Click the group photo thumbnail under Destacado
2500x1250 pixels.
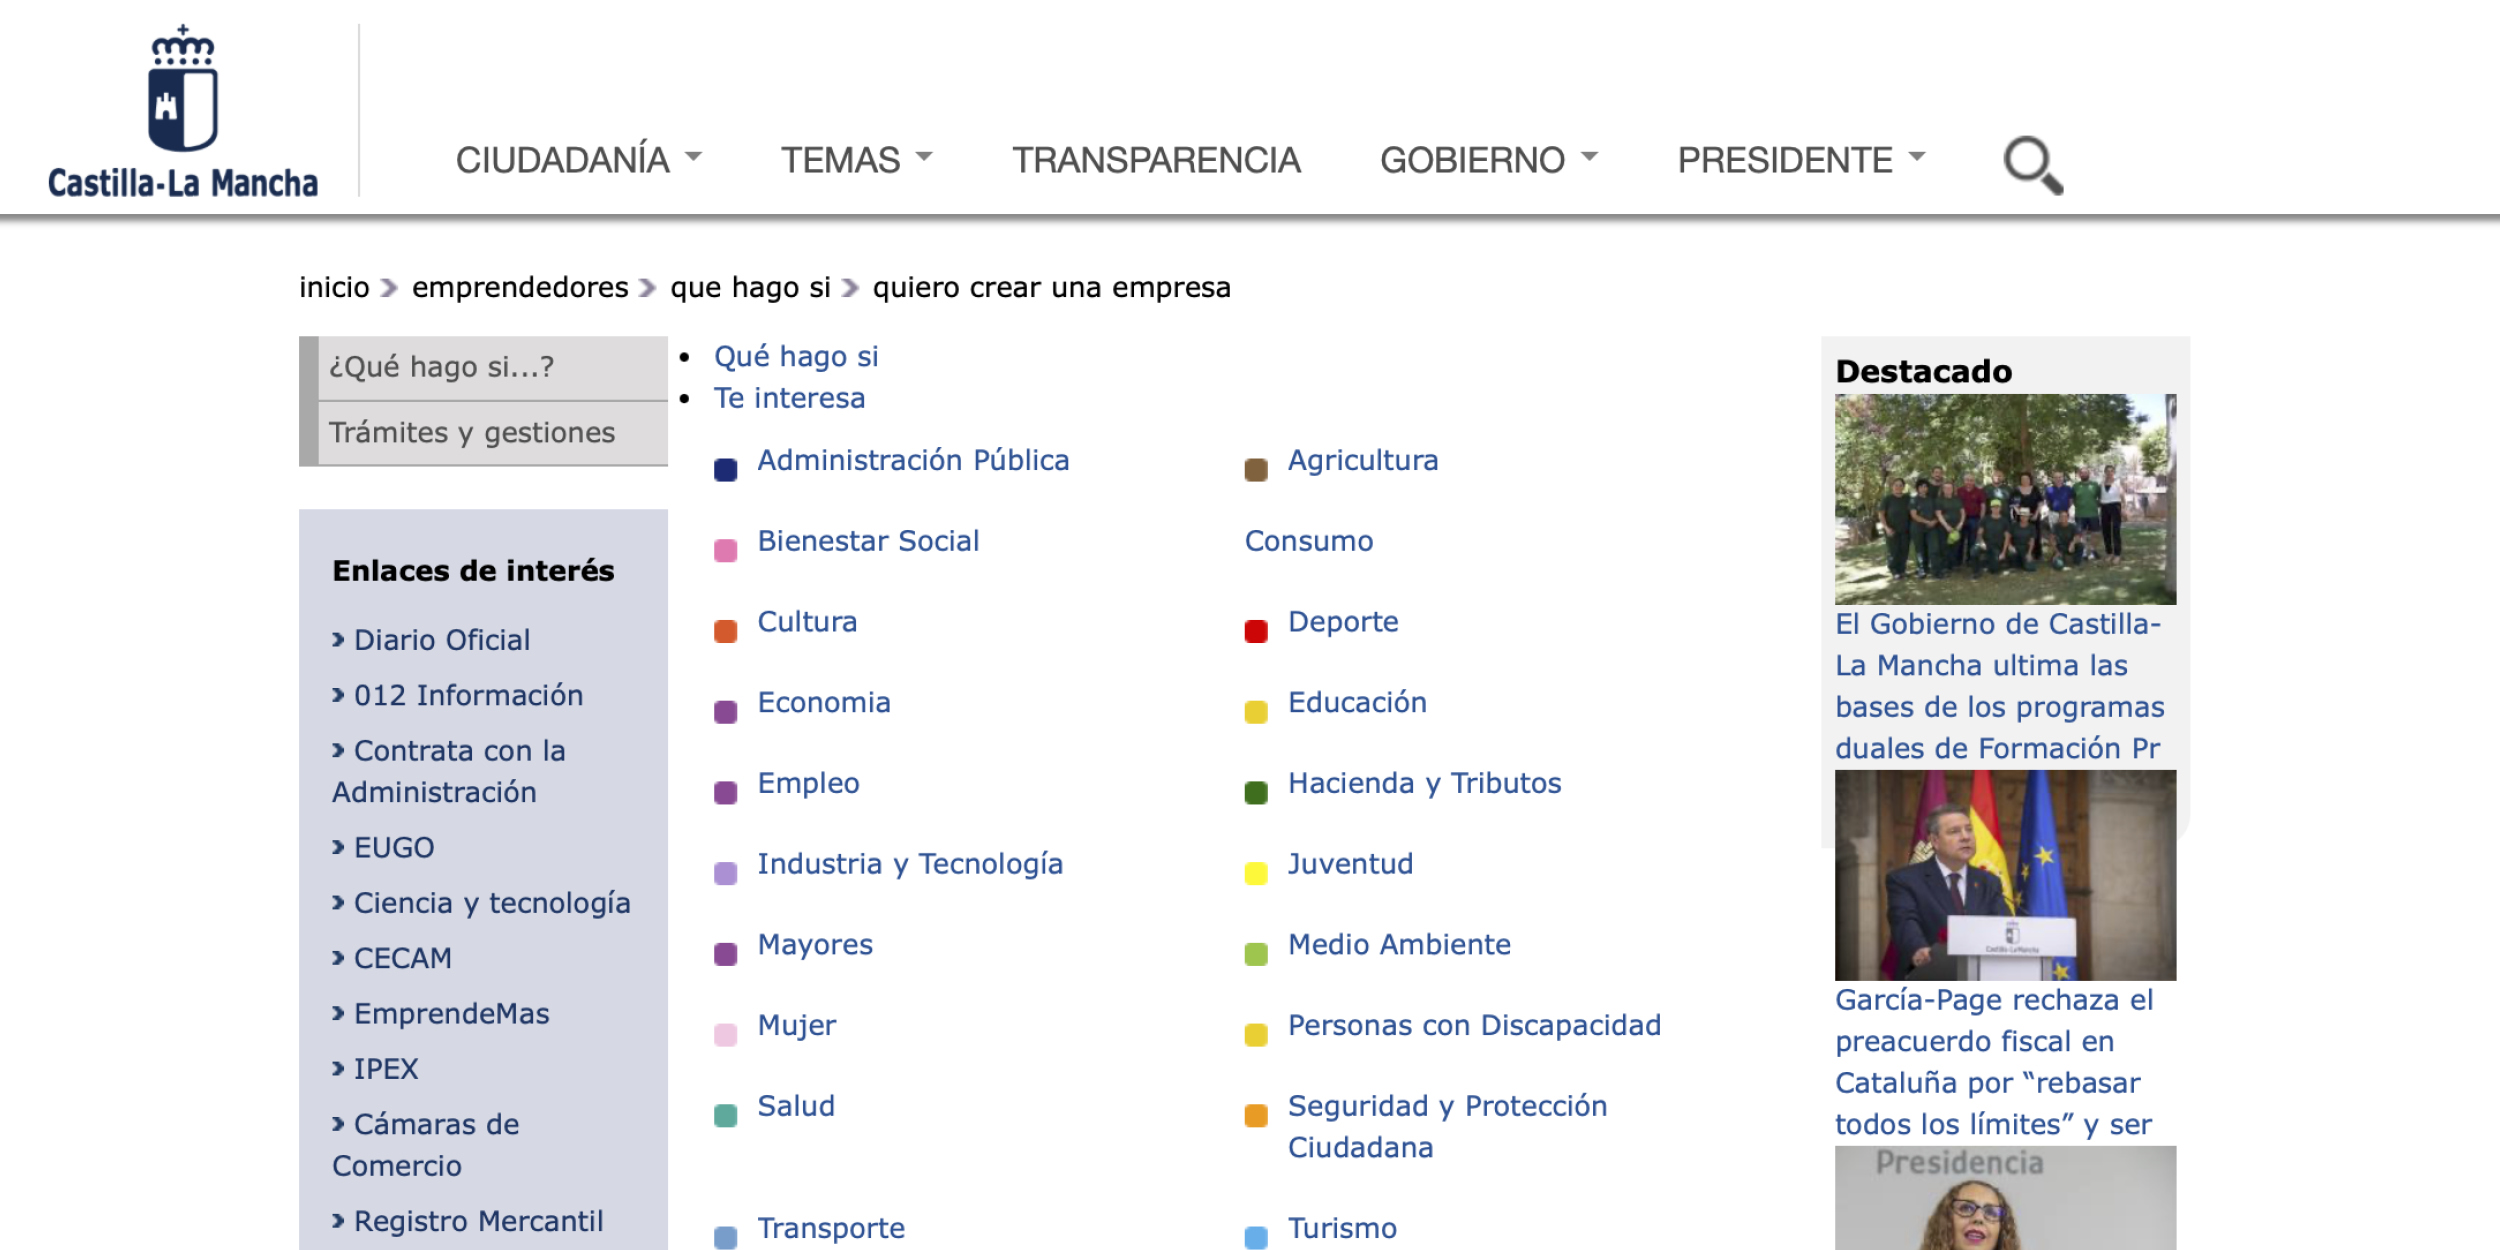[x=2004, y=499]
